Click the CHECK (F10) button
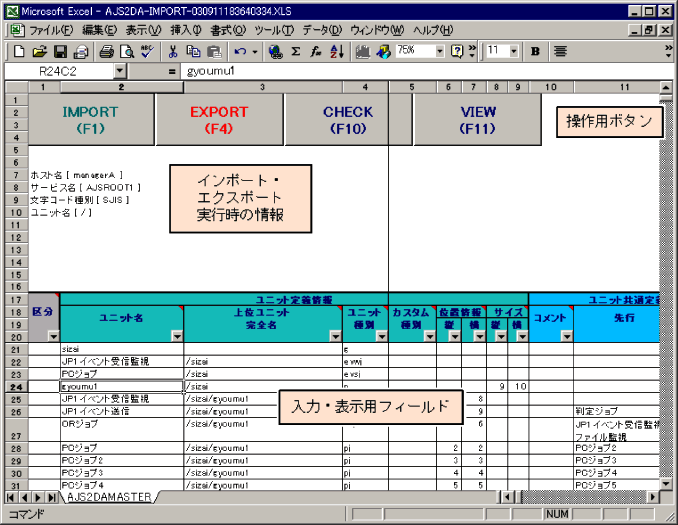This screenshot has height=525, width=678. tap(348, 120)
